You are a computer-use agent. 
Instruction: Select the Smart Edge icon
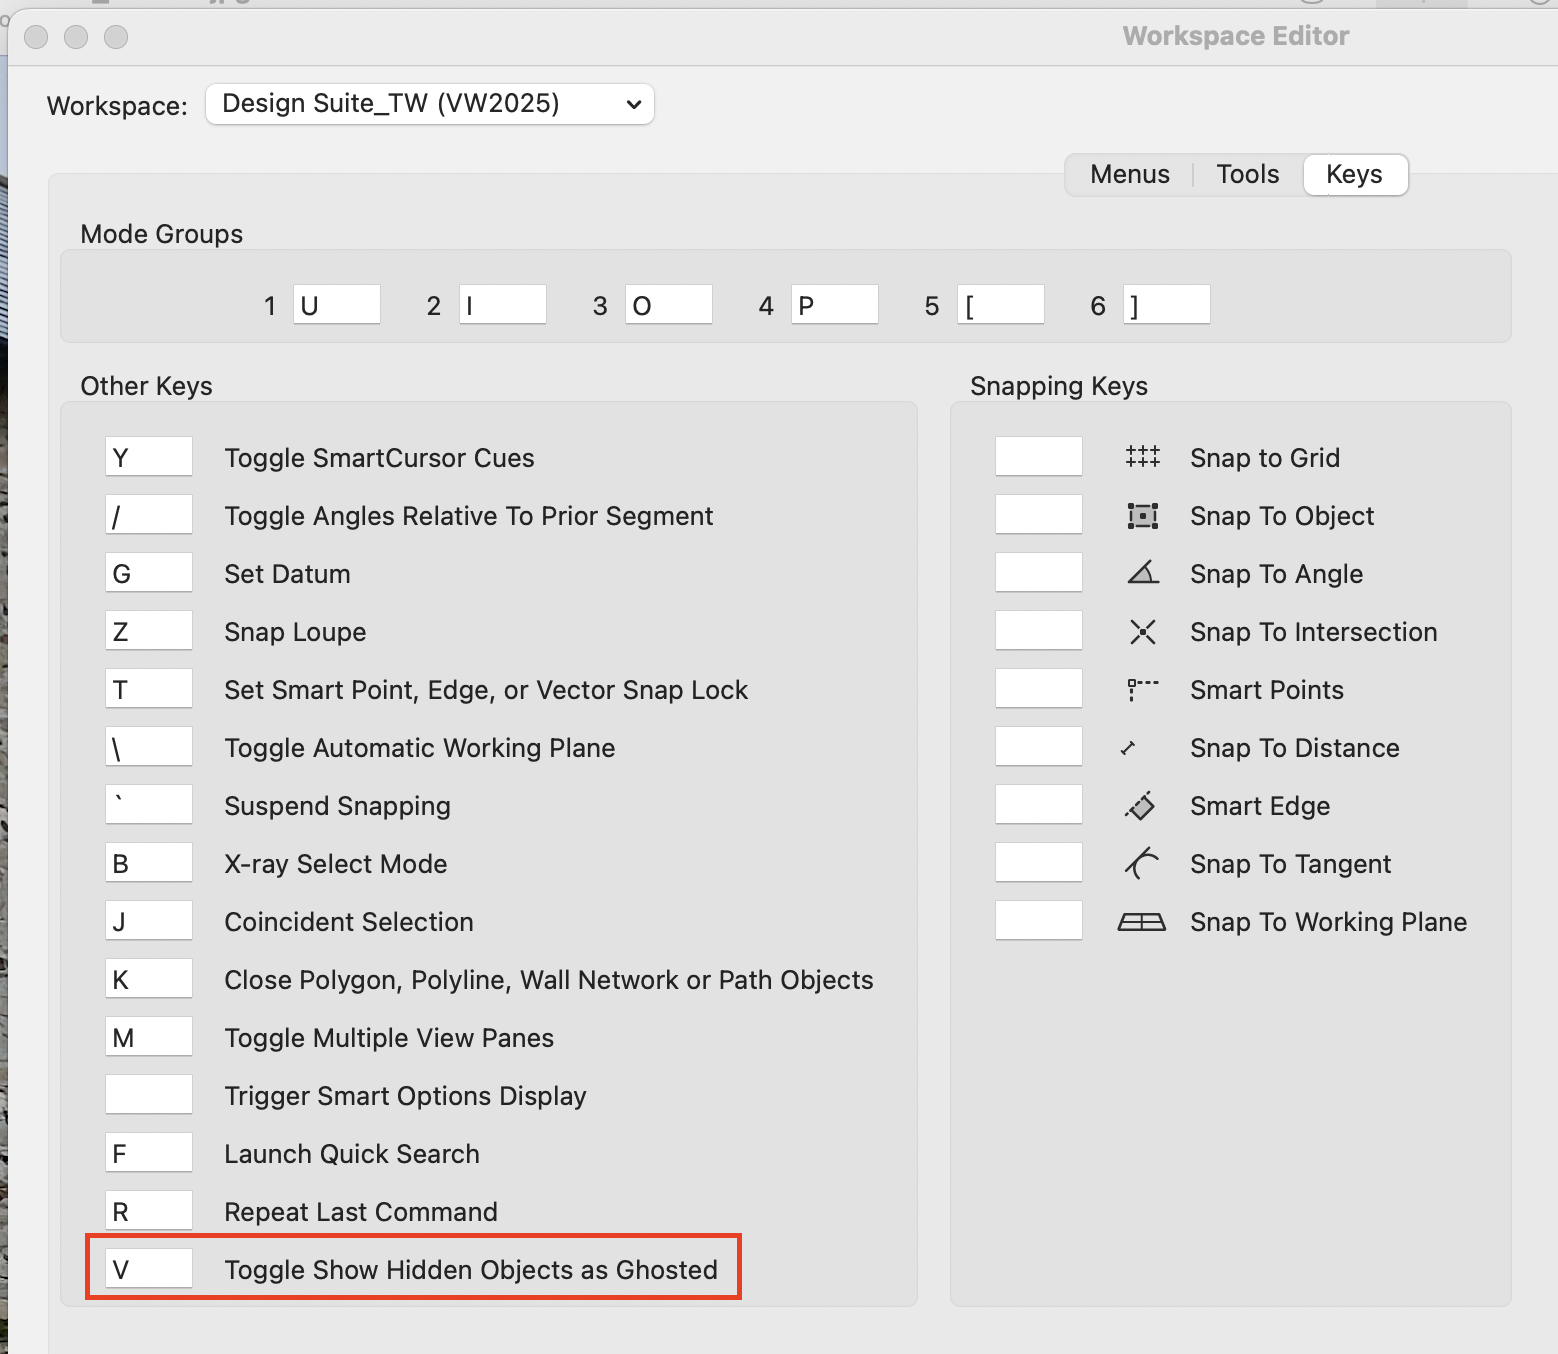(x=1143, y=805)
